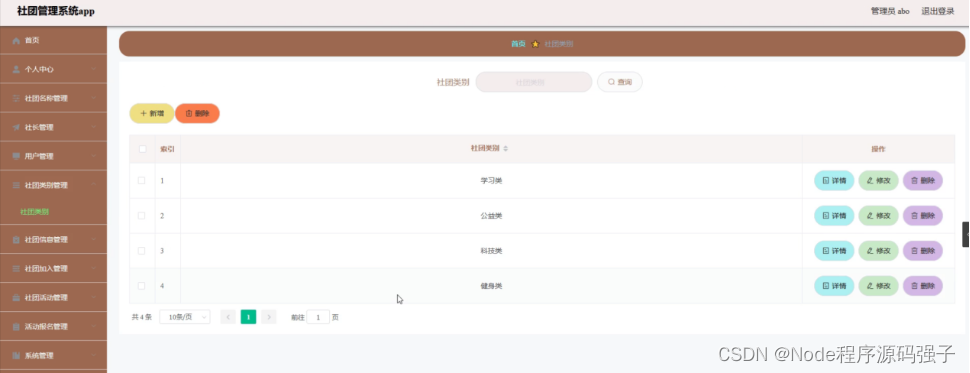Select the 社团类别 submenu item in the sidebar
The width and height of the screenshot is (970, 373).
(35, 212)
